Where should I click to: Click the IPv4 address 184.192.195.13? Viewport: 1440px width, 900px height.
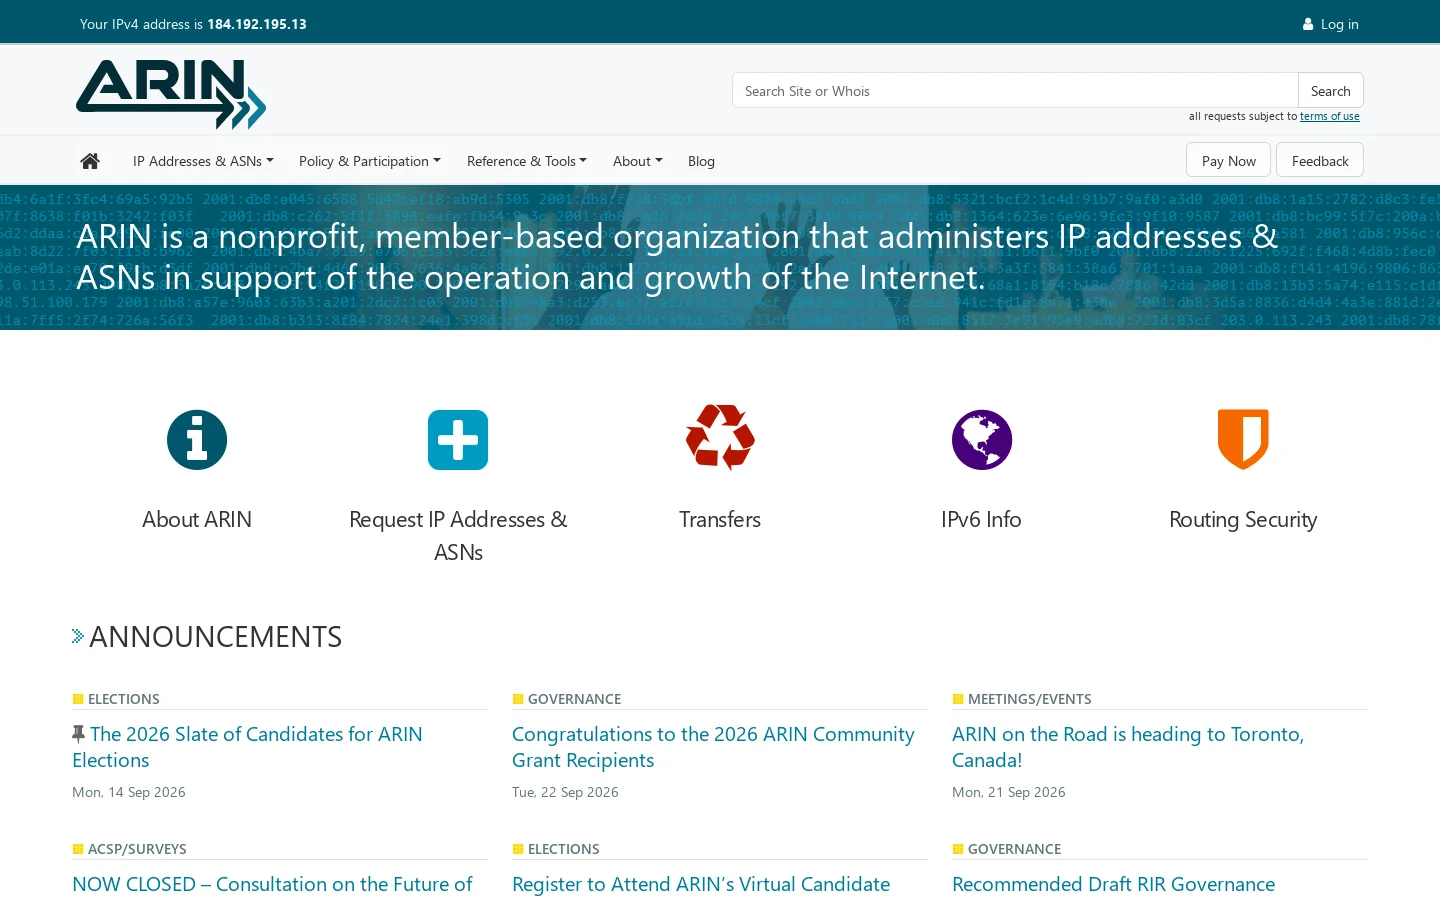(257, 24)
